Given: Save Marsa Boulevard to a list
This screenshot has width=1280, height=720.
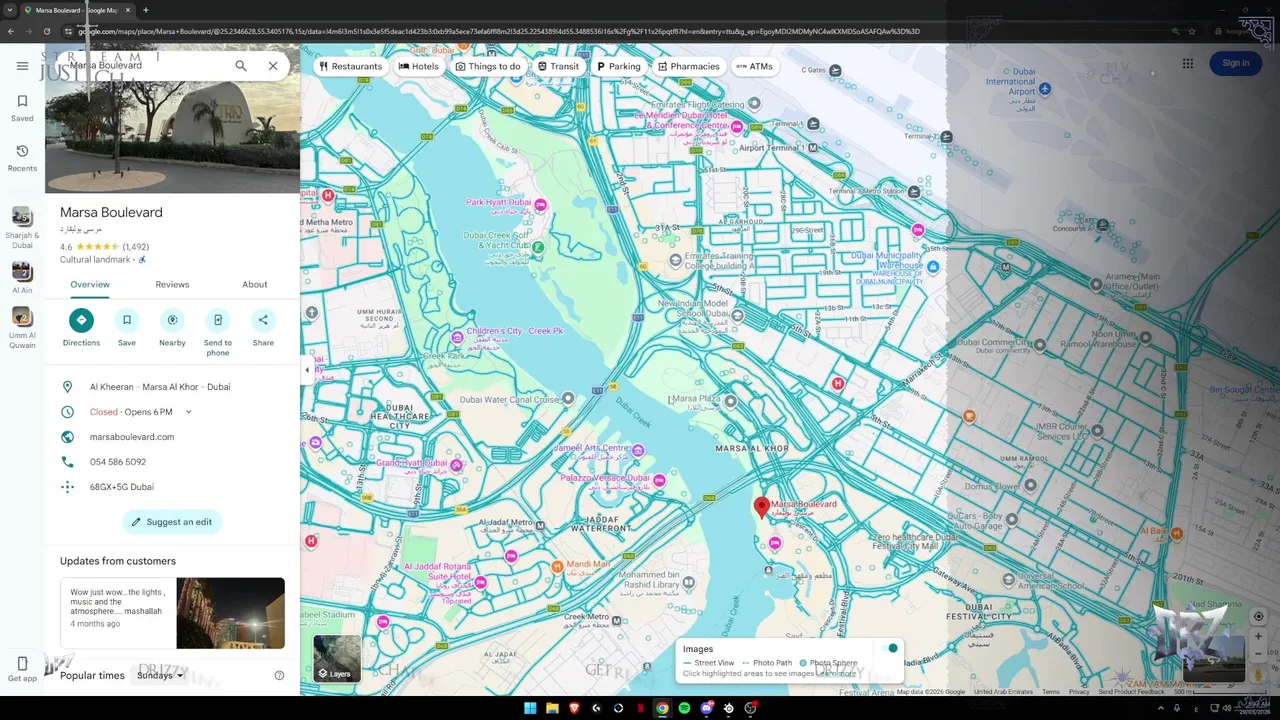Looking at the screenshot, I should 127,327.
